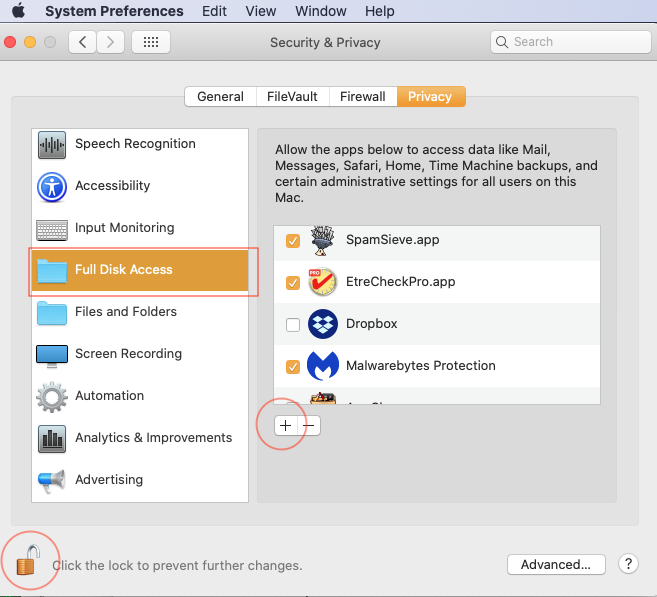The height and width of the screenshot is (597, 657).
Task: Minimize the window with the yellow button
Action: pos(30,42)
